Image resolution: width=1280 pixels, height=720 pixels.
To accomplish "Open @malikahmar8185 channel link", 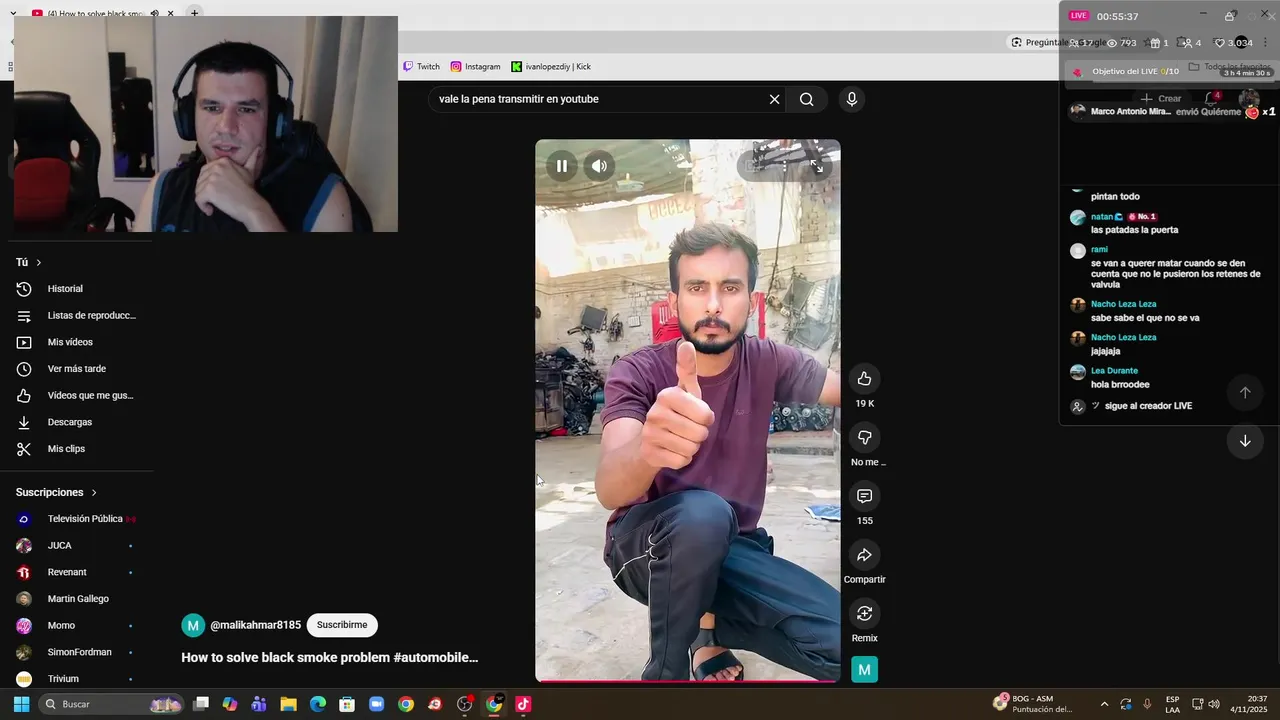I will click(x=255, y=625).
